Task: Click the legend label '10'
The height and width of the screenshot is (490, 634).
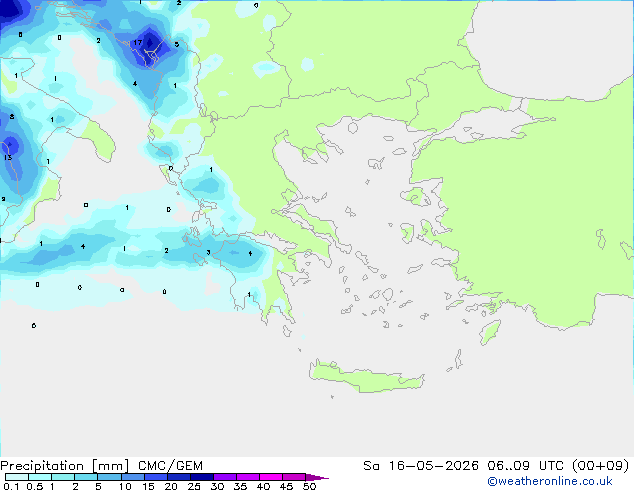Action: (125, 486)
